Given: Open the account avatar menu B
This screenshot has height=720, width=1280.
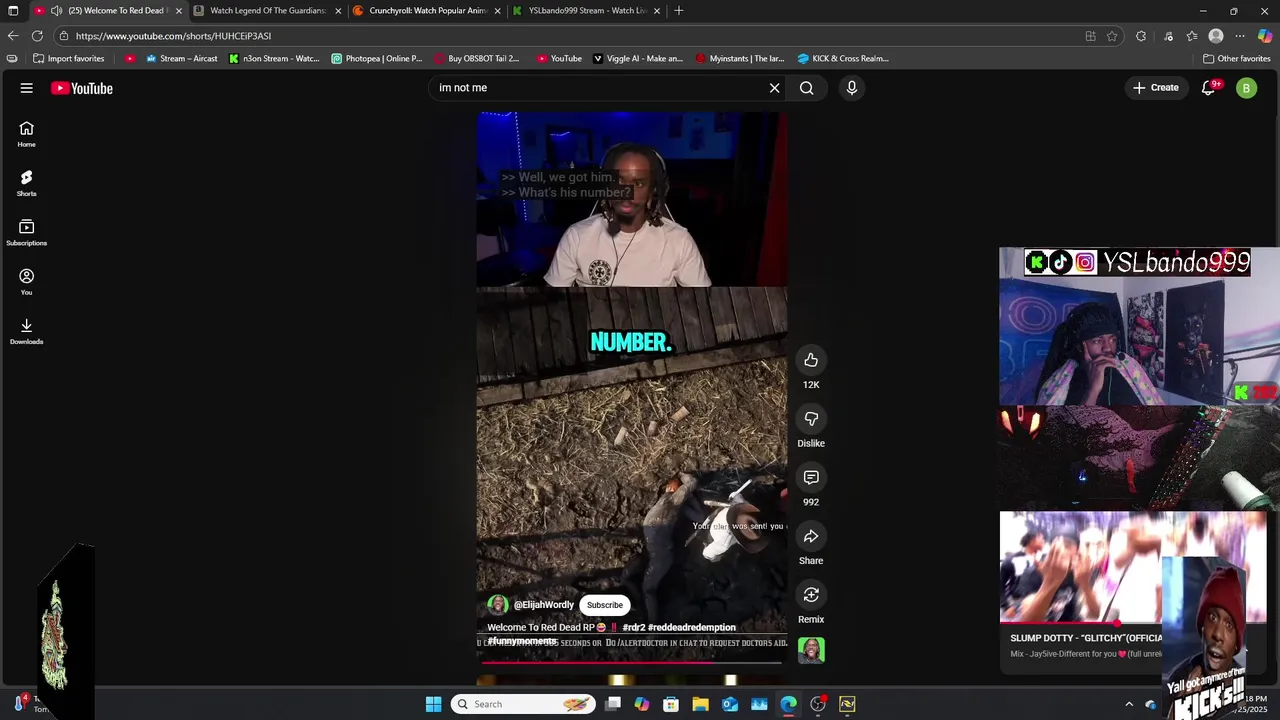Looking at the screenshot, I should pyautogui.click(x=1246, y=88).
